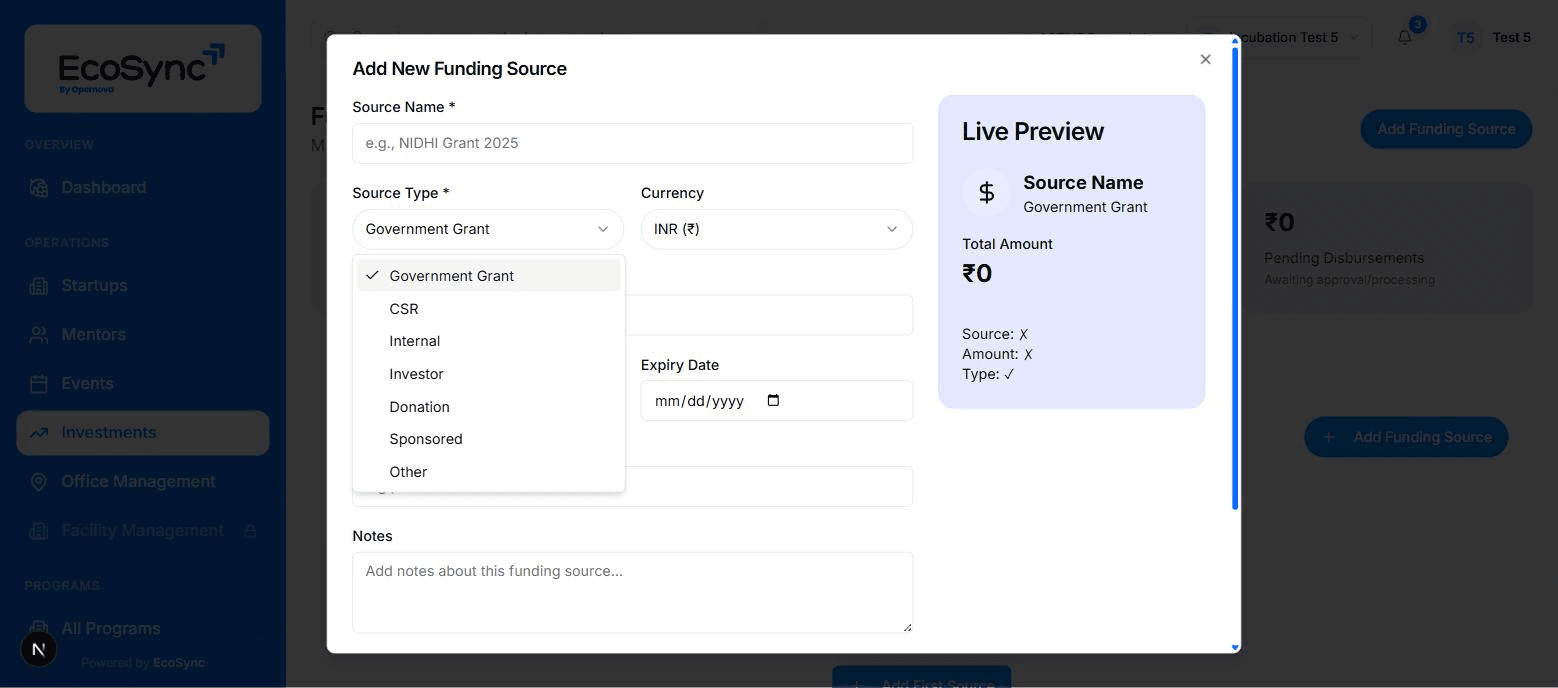This screenshot has height=688, width=1558.
Task: Click the T5 user avatar
Action: 1466,37
